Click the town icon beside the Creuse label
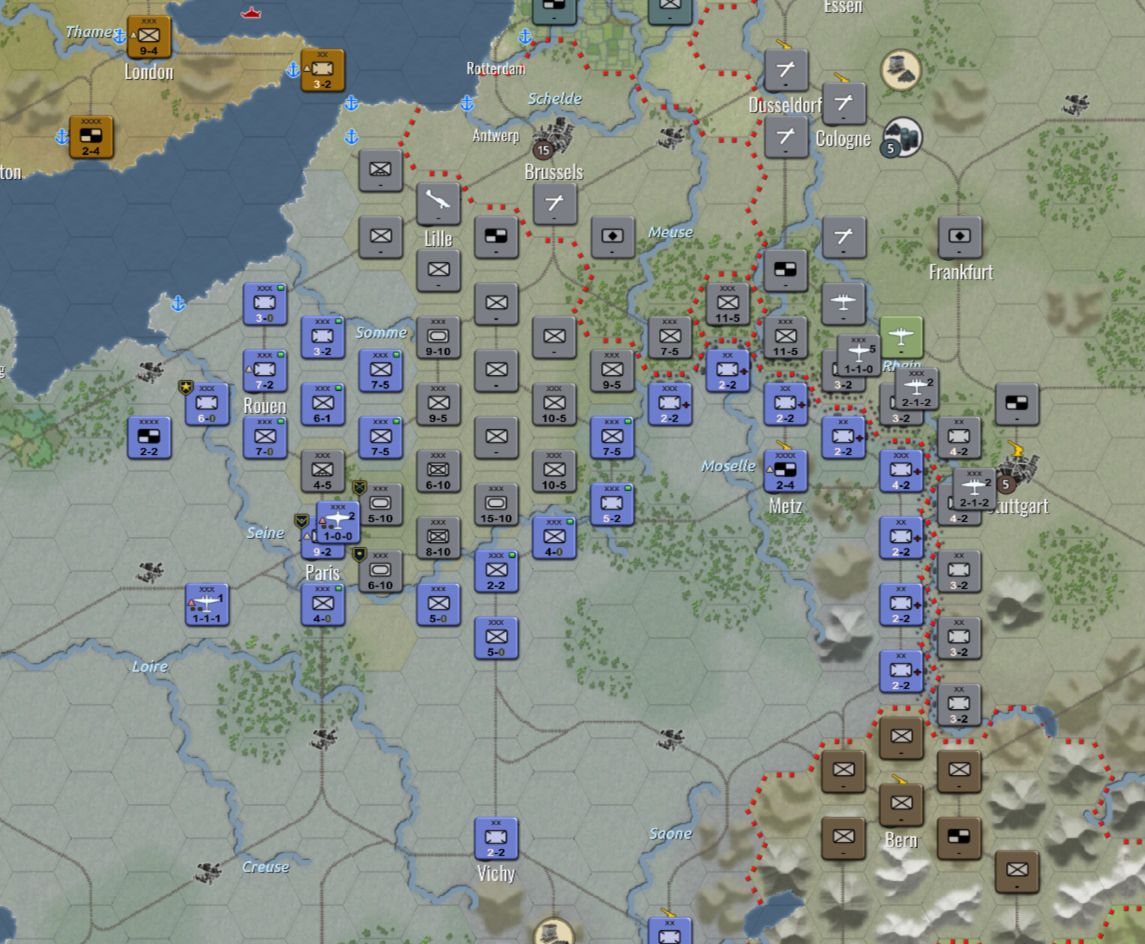 pos(209,871)
